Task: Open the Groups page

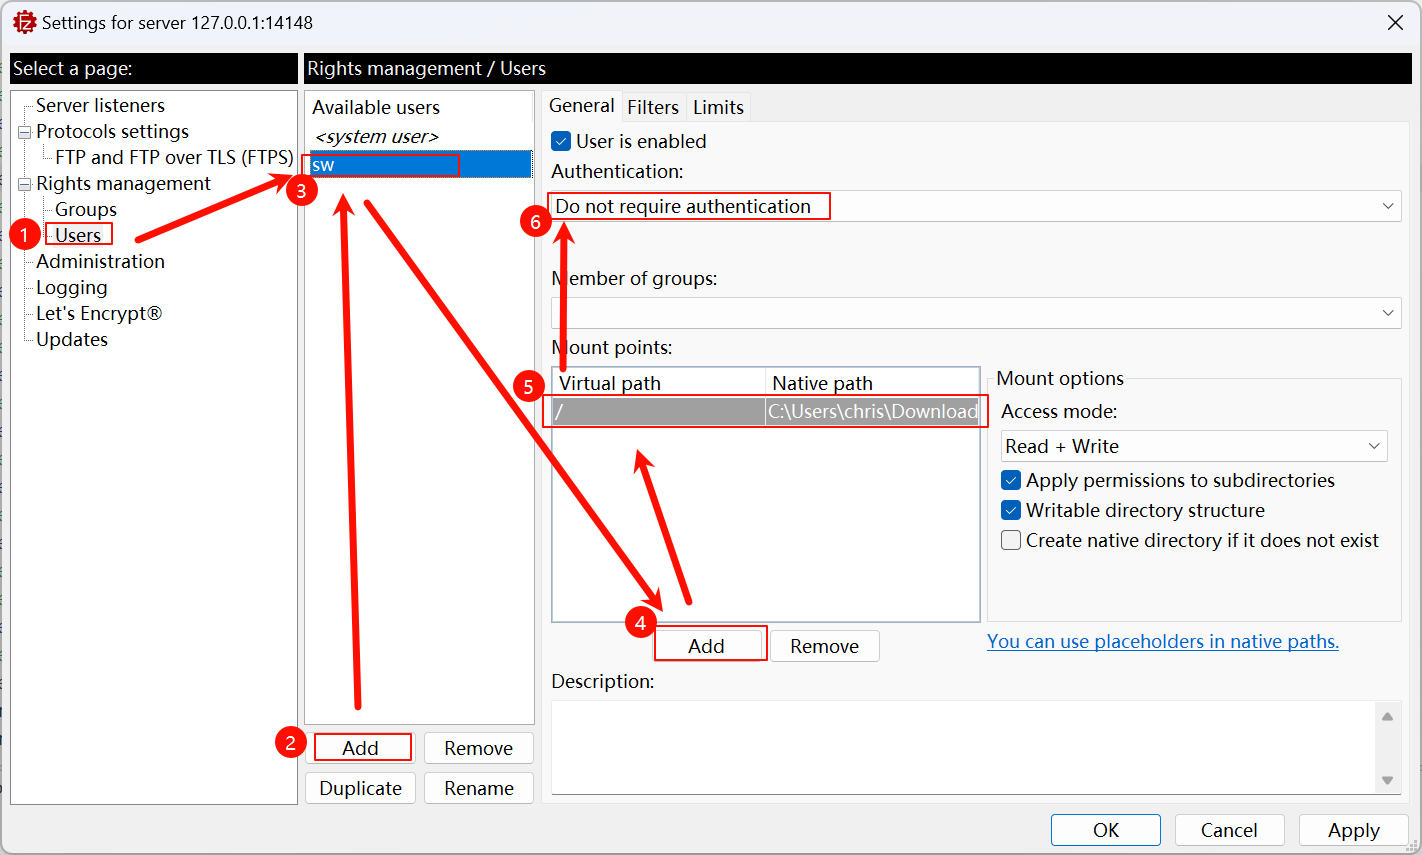Action: point(86,209)
